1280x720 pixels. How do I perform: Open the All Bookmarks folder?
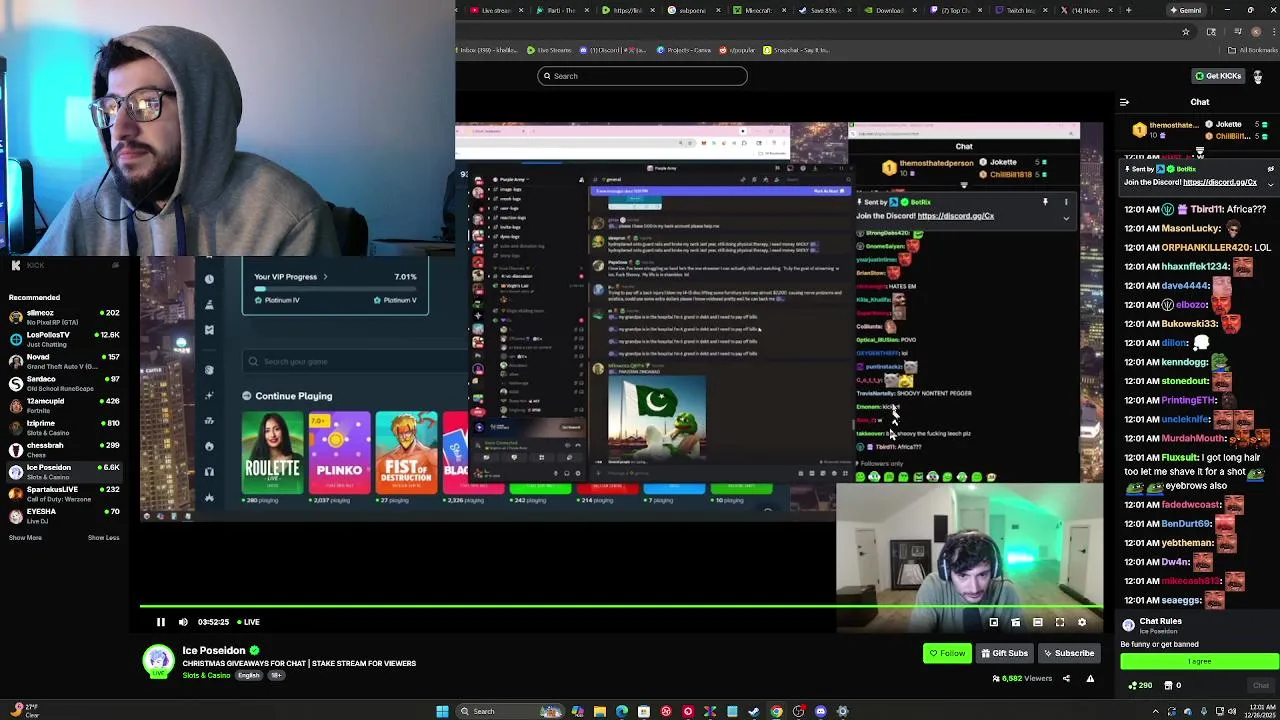1253,50
